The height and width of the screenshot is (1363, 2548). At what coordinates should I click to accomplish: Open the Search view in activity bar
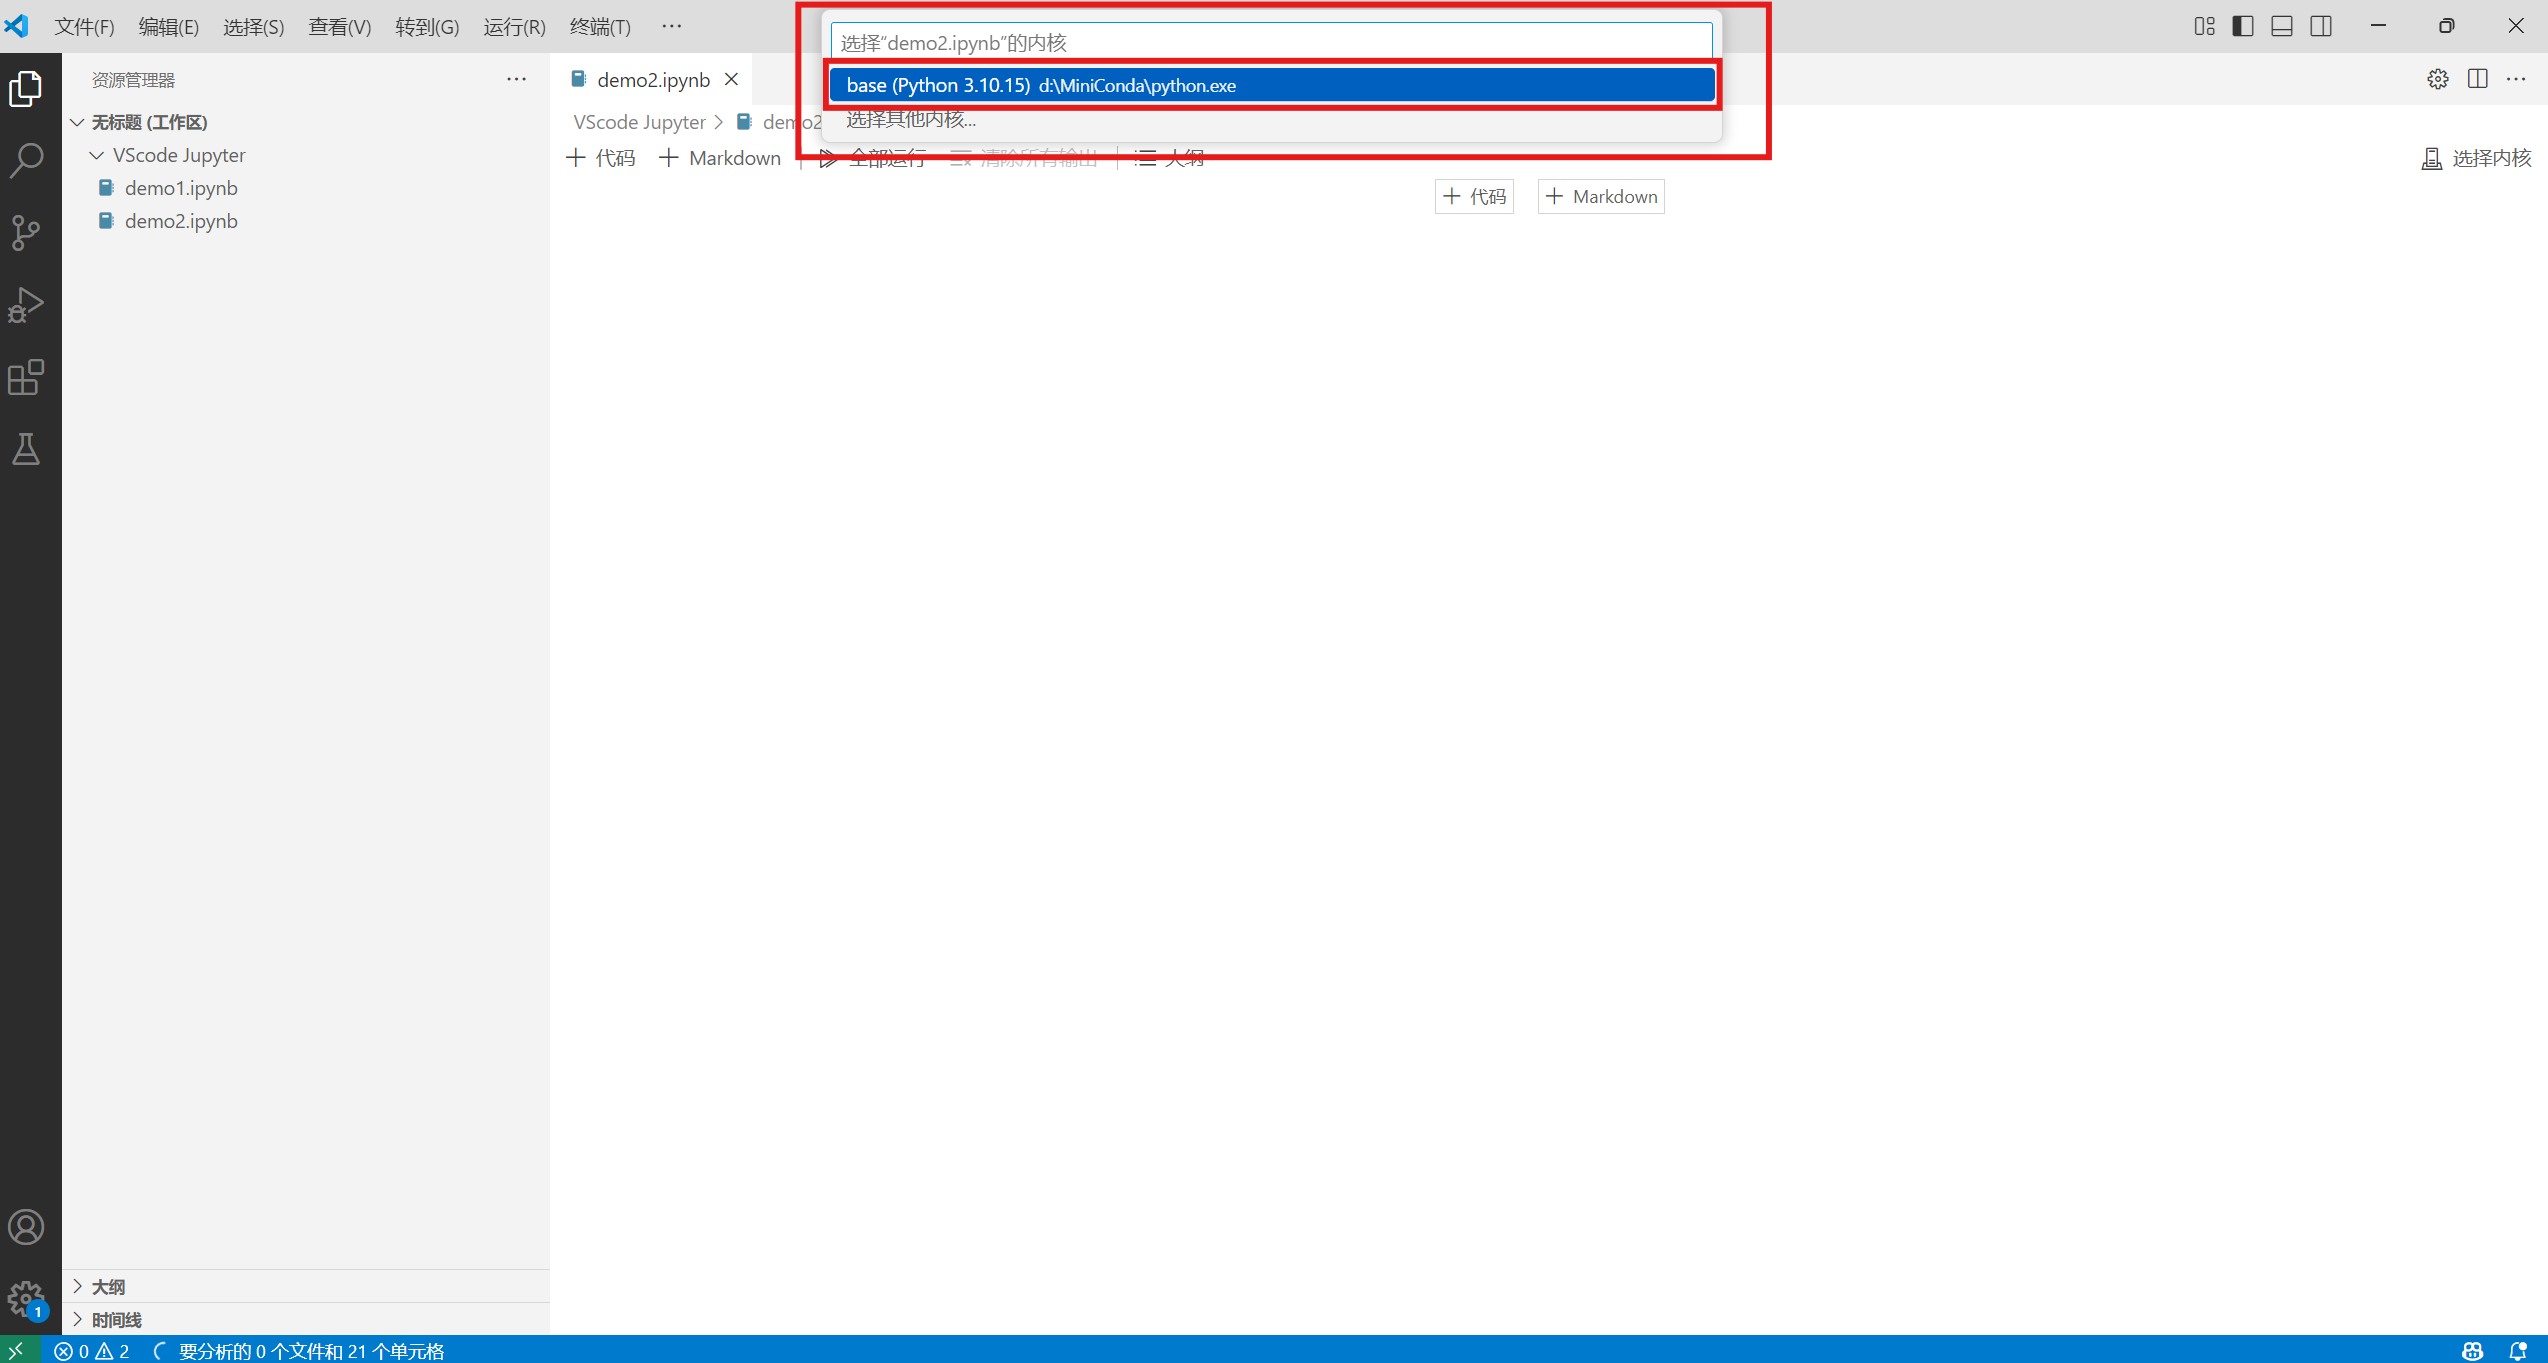(x=27, y=160)
